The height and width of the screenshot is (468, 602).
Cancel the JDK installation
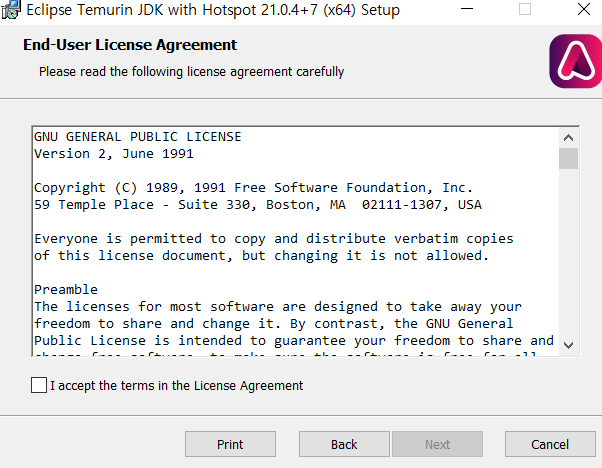550,444
